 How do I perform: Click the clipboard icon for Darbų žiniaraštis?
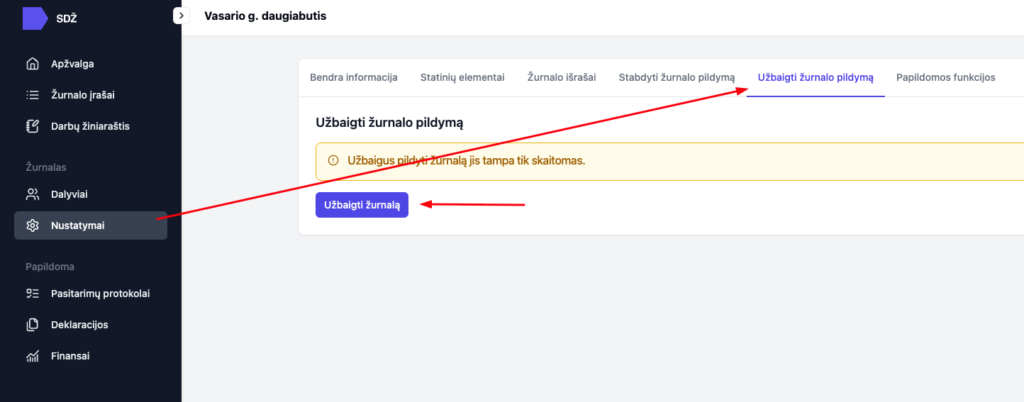[32, 126]
